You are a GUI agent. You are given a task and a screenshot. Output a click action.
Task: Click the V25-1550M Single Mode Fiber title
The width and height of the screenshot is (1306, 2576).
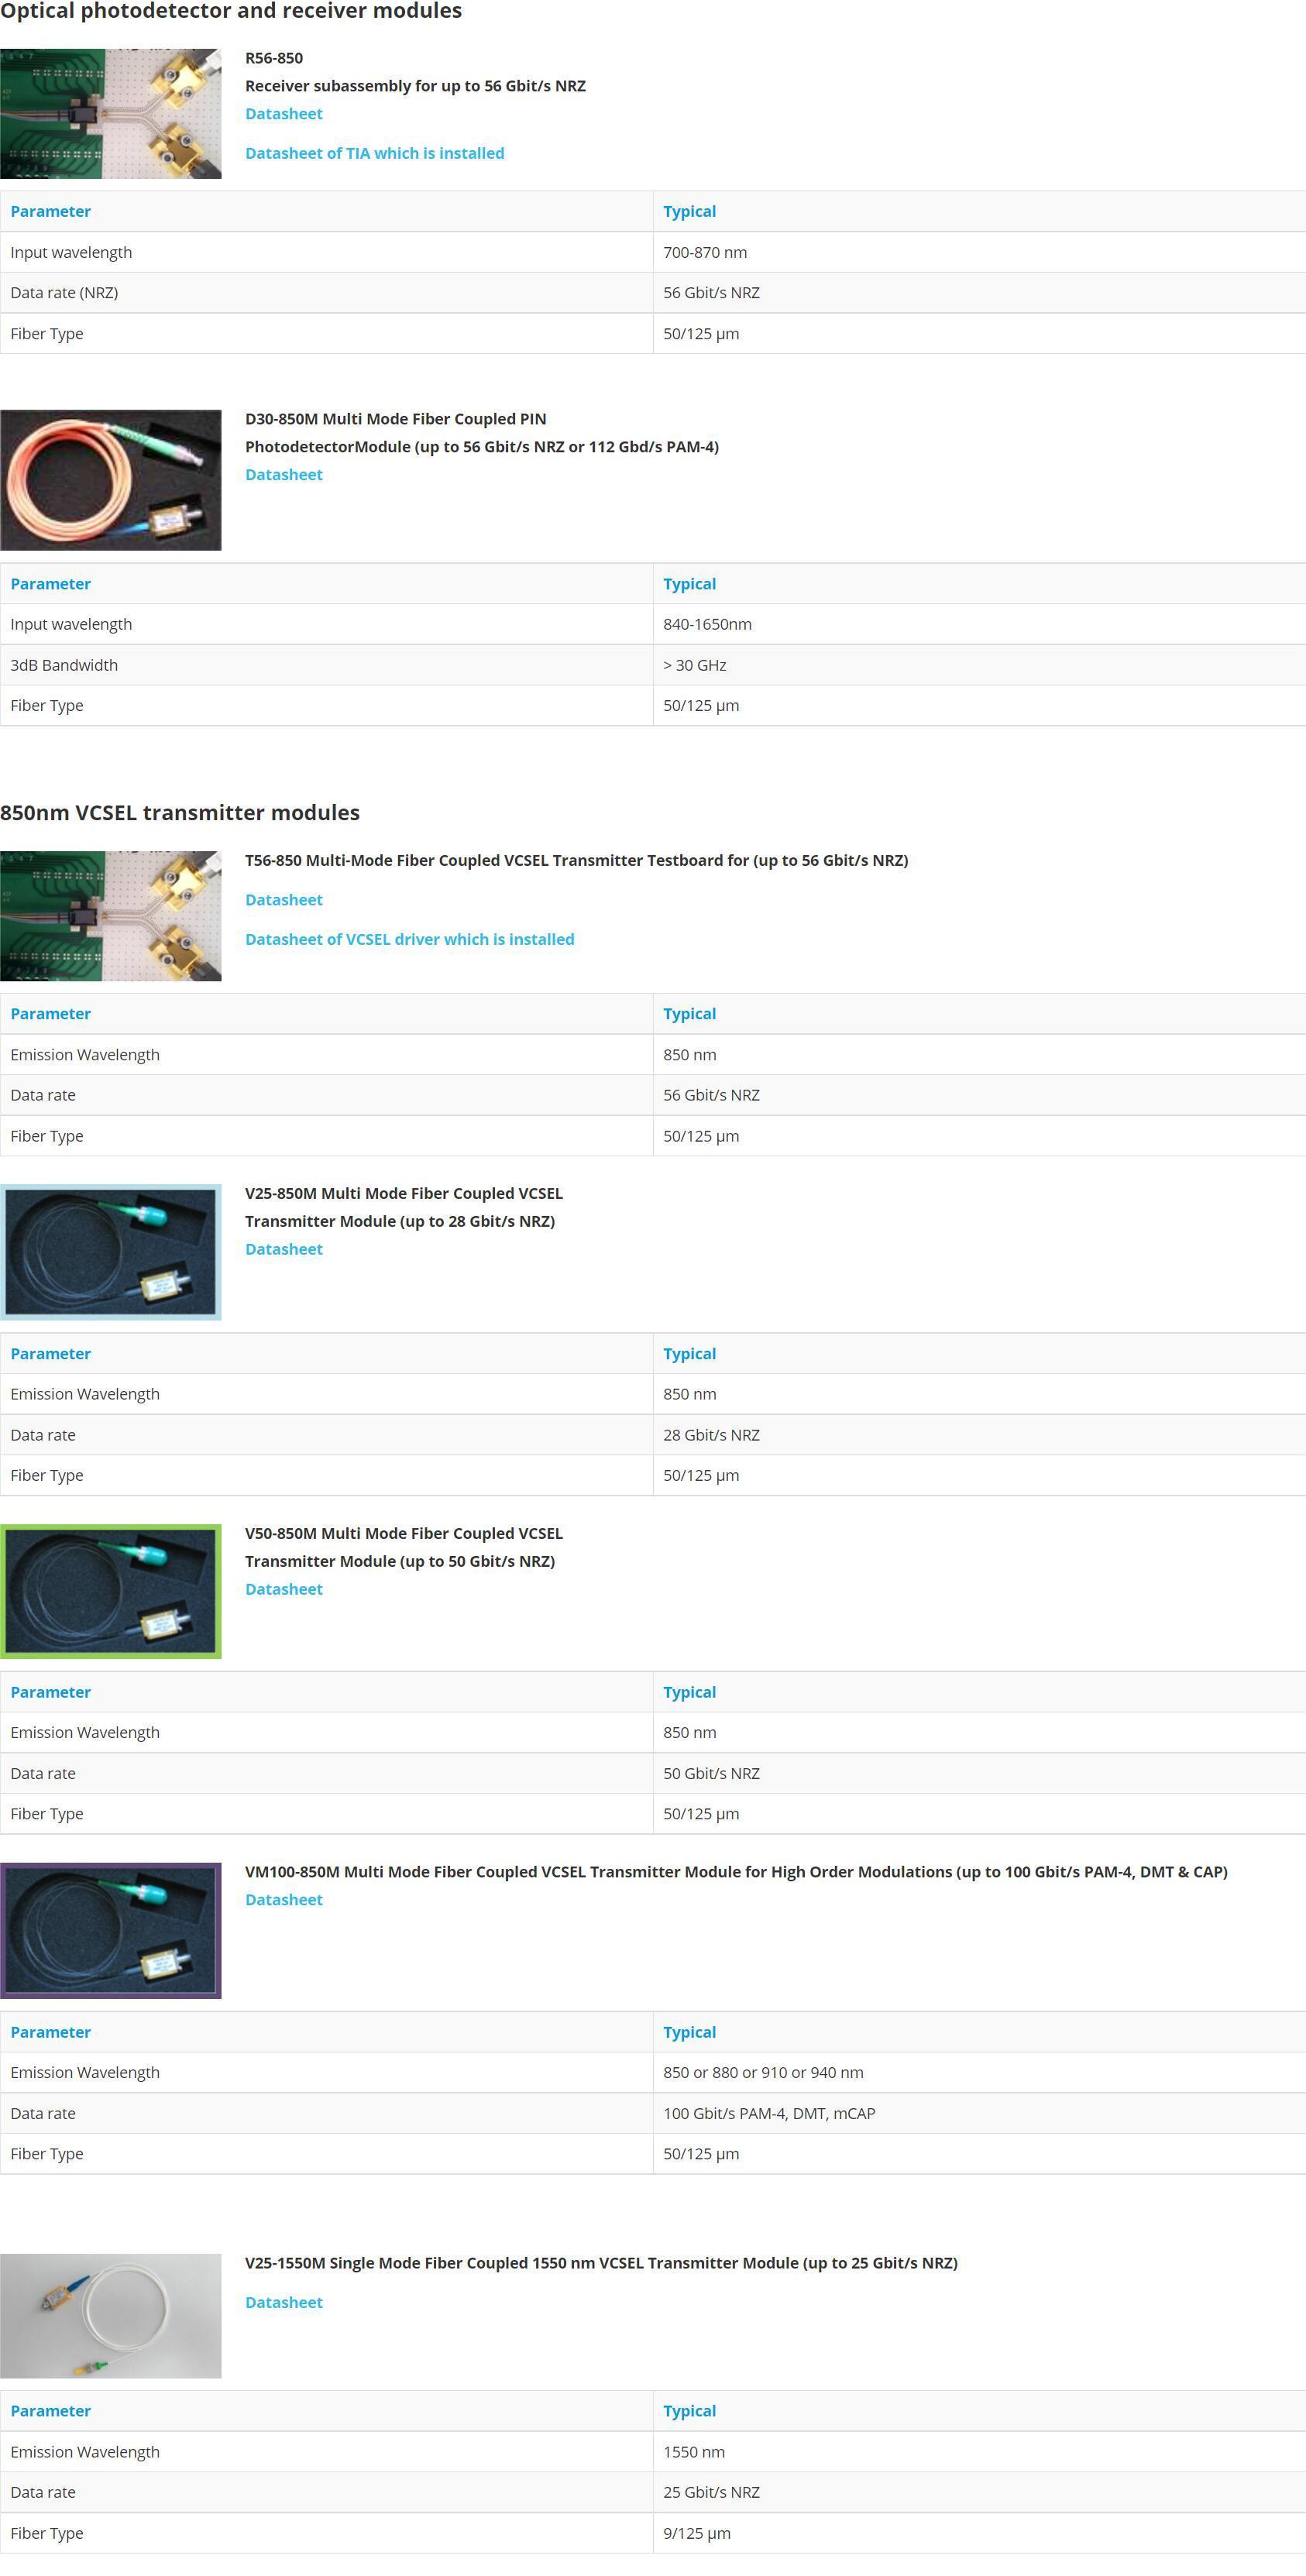[602, 2263]
